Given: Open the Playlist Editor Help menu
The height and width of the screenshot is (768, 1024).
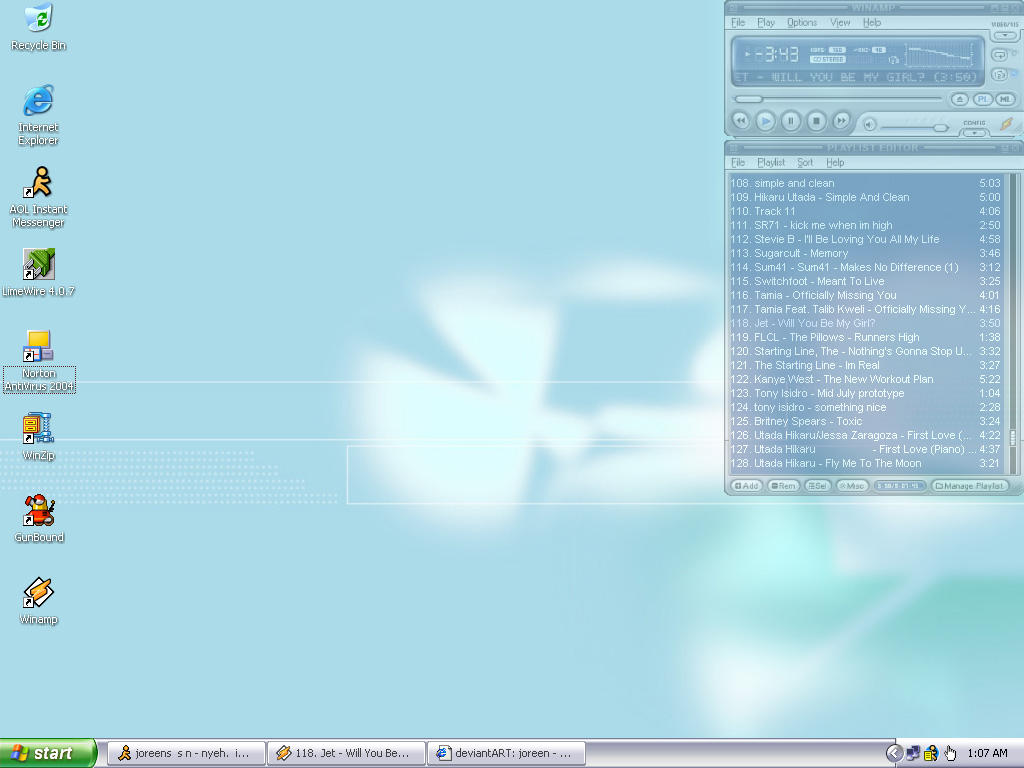Looking at the screenshot, I should click(835, 162).
